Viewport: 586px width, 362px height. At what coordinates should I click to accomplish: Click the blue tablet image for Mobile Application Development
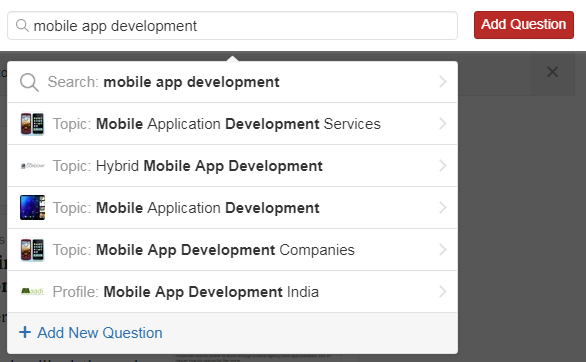pyautogui.click(x=33, y=207)
